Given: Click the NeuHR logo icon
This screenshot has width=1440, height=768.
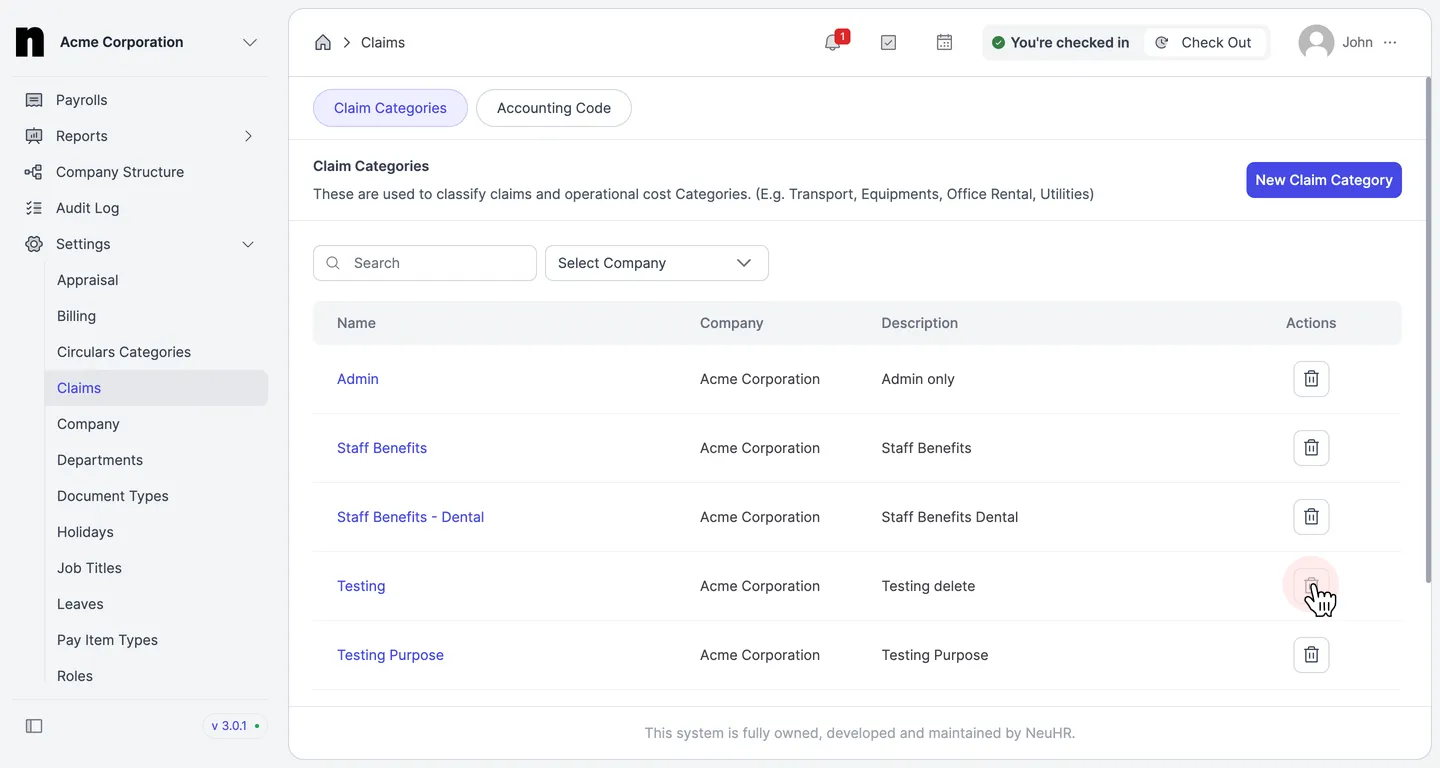Looking at the screenshot, I should (x=30, y=42).
